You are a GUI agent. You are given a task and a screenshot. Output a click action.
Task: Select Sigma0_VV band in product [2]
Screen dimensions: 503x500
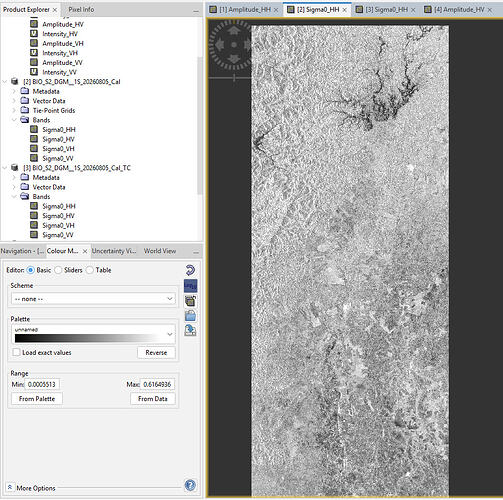pyautogui.click(x=58, y=158)
